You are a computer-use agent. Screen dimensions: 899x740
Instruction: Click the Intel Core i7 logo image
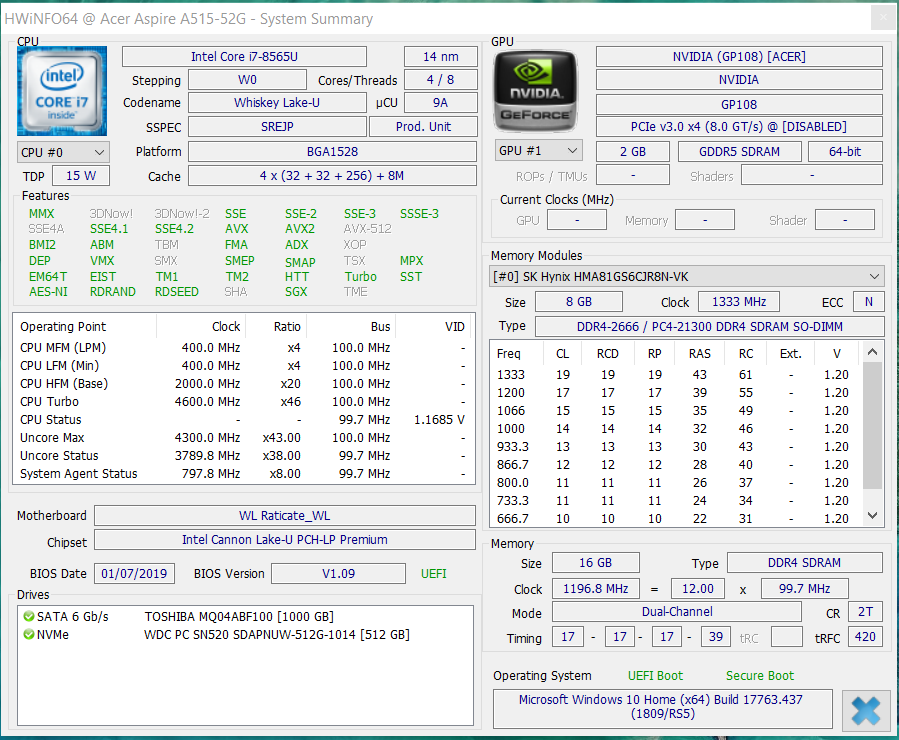click(62, 91)
